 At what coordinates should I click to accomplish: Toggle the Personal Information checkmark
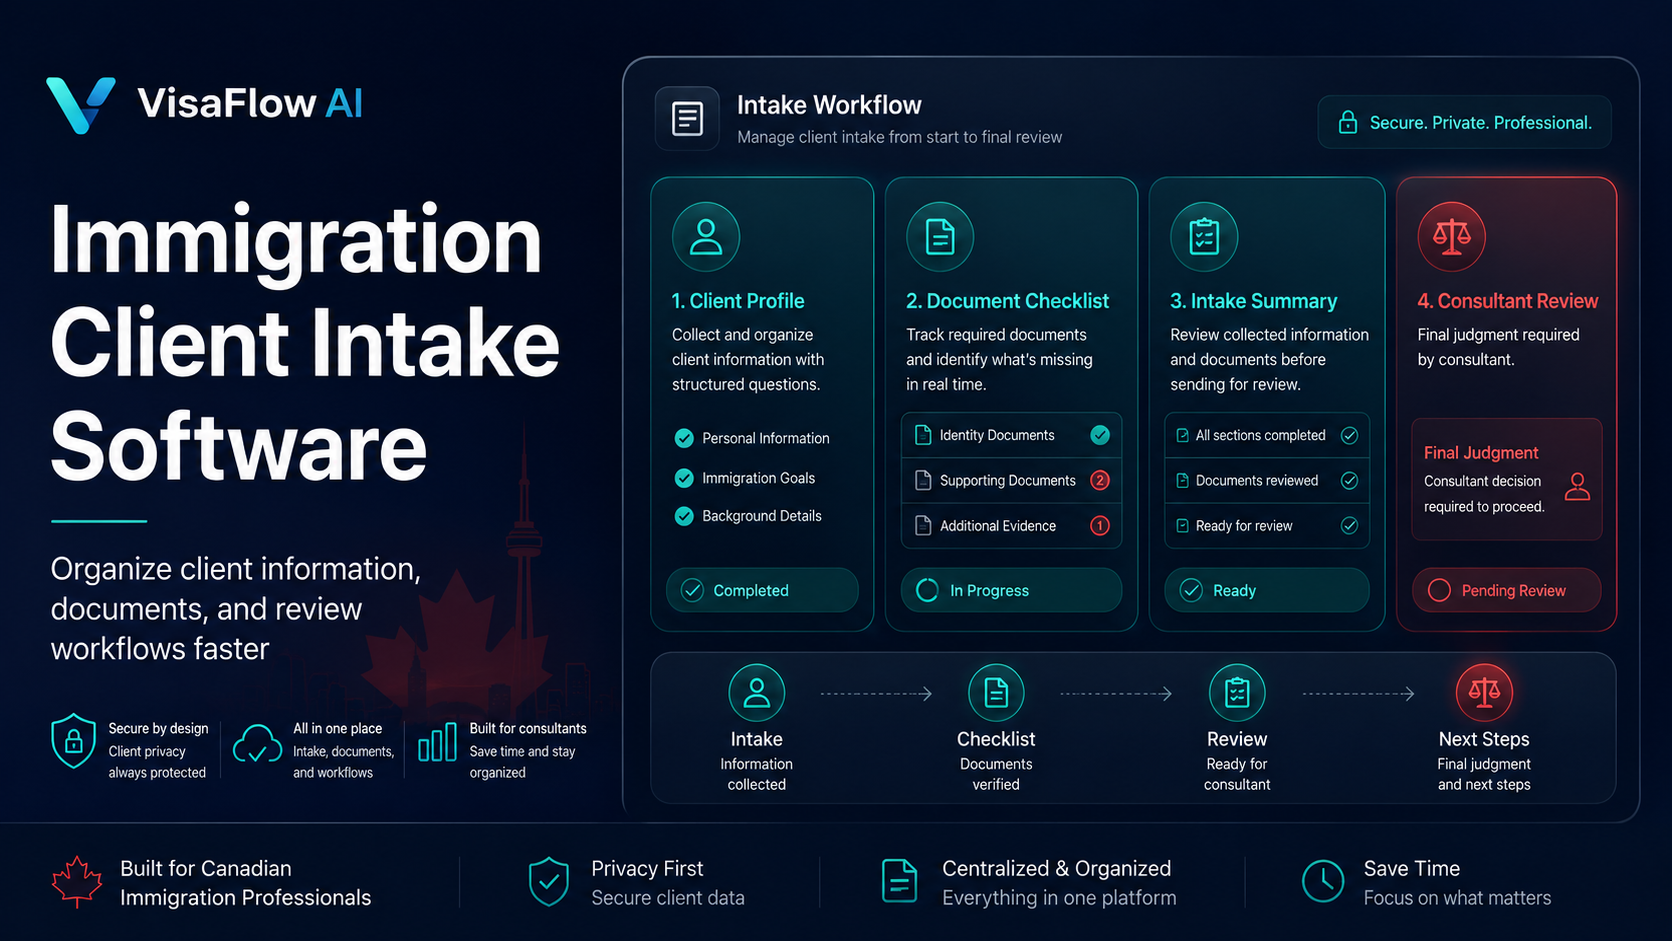point(684,438)
